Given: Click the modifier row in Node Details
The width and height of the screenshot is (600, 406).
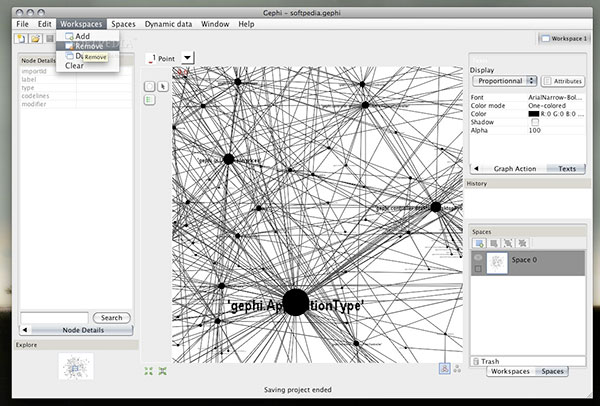Looking at the screenshot, I should 76,104.
